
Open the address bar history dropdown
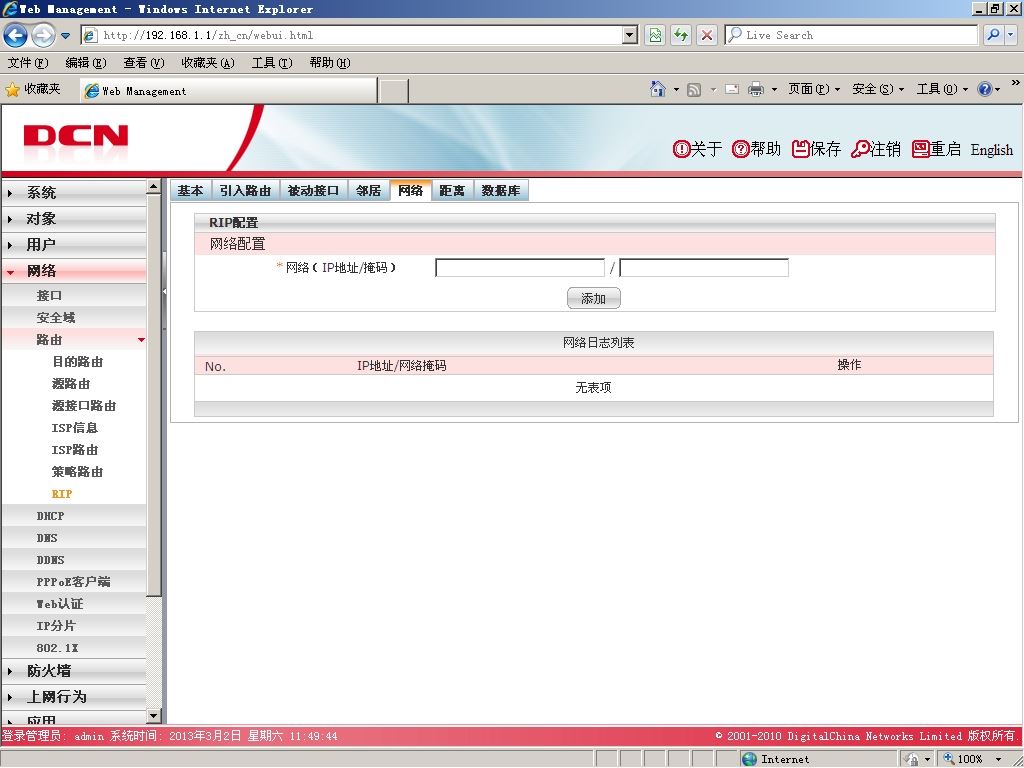(x=630, y=35)
